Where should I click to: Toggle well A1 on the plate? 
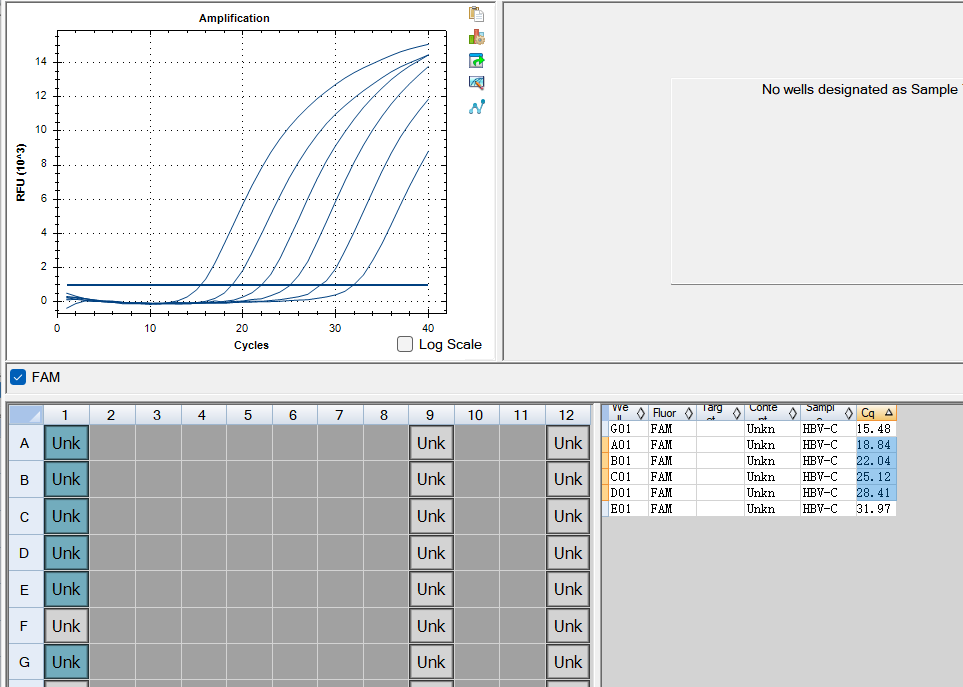point(66,443)
